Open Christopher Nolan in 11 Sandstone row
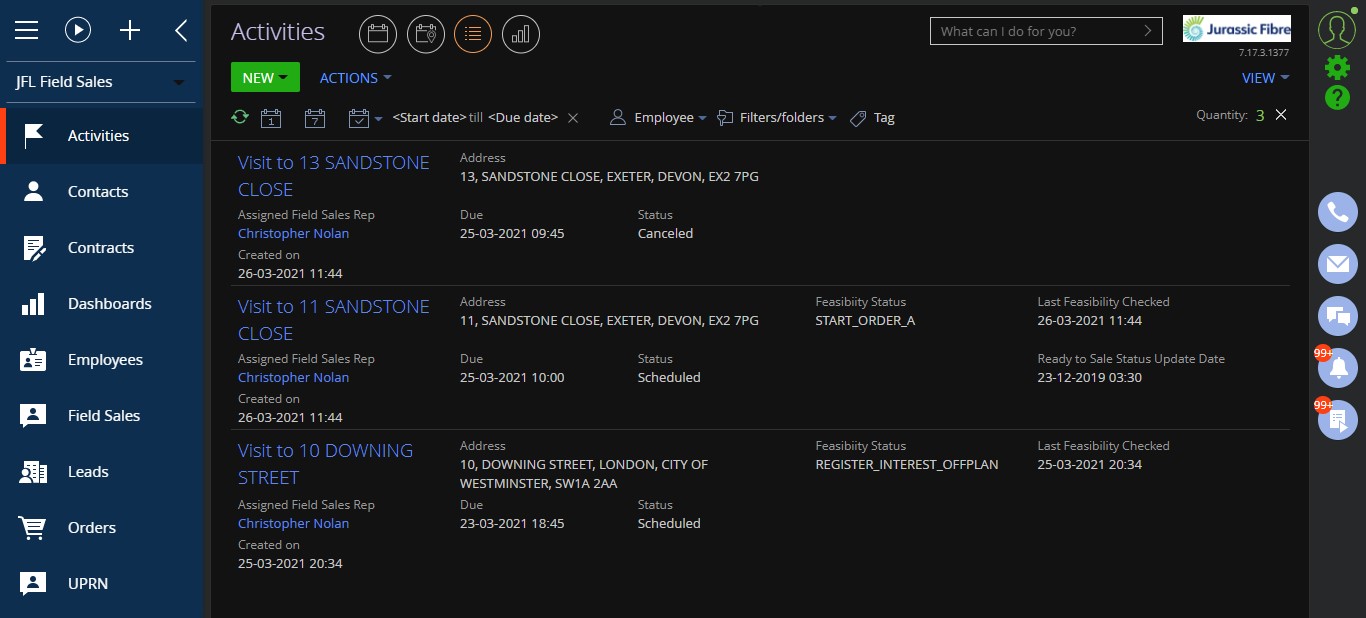The height and width of the screenshot is (618, 1366). (293, 377)
